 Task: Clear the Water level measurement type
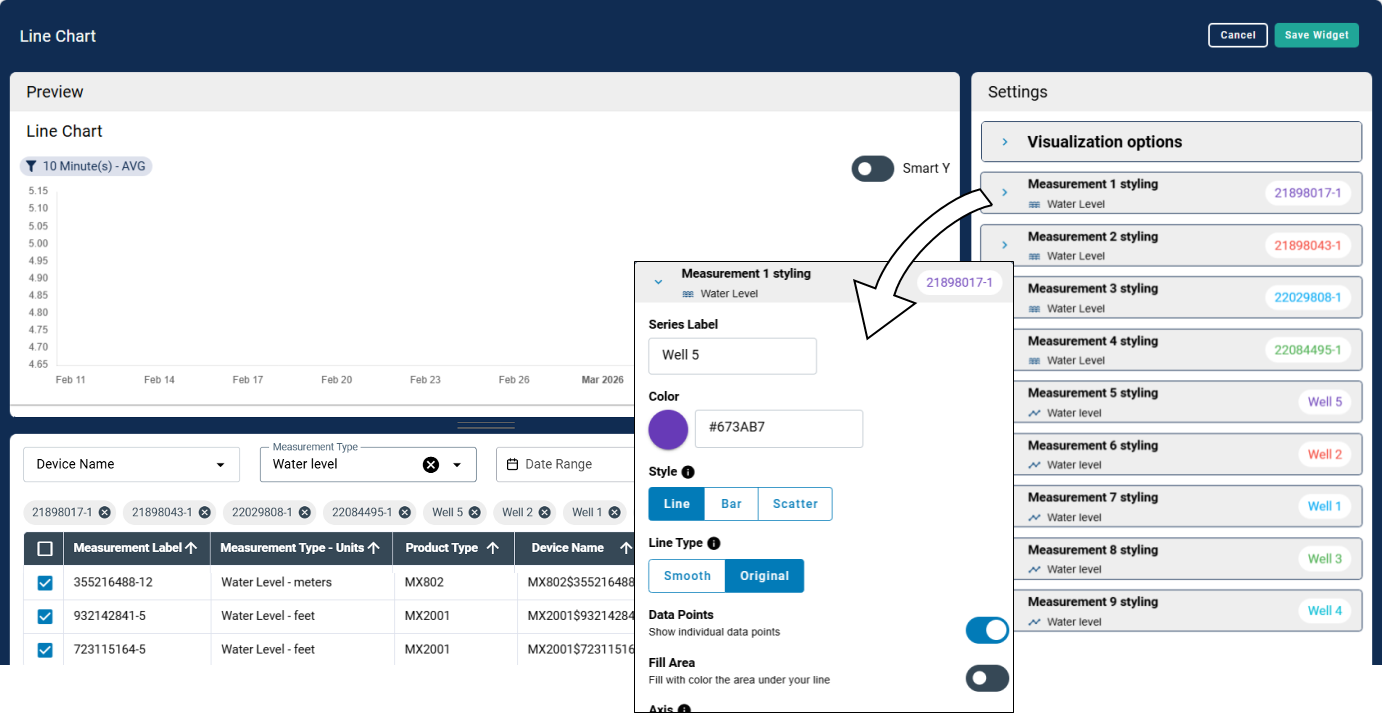431,464
